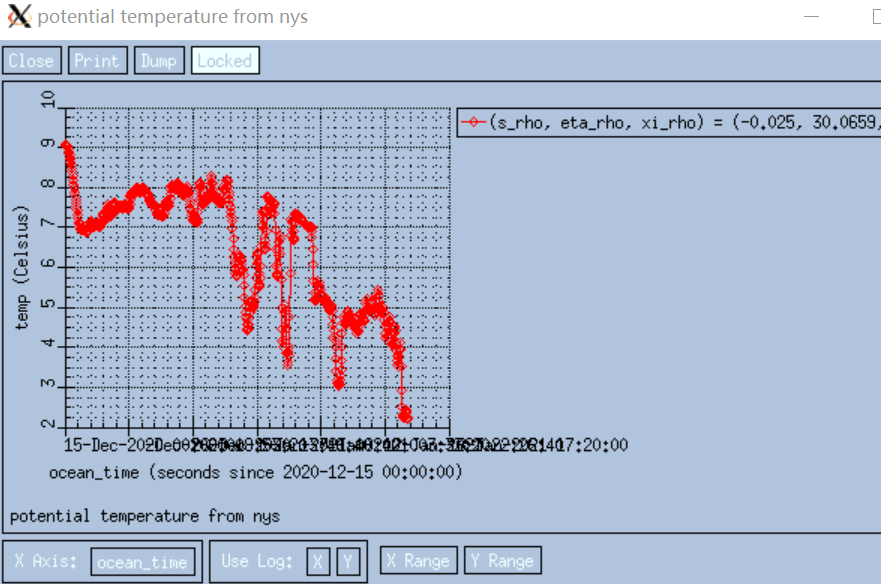Open the Y Range settings
Image resolution: width=881 pixels, height=584 pixels.
pyautogui.click(x=502, y=561)
